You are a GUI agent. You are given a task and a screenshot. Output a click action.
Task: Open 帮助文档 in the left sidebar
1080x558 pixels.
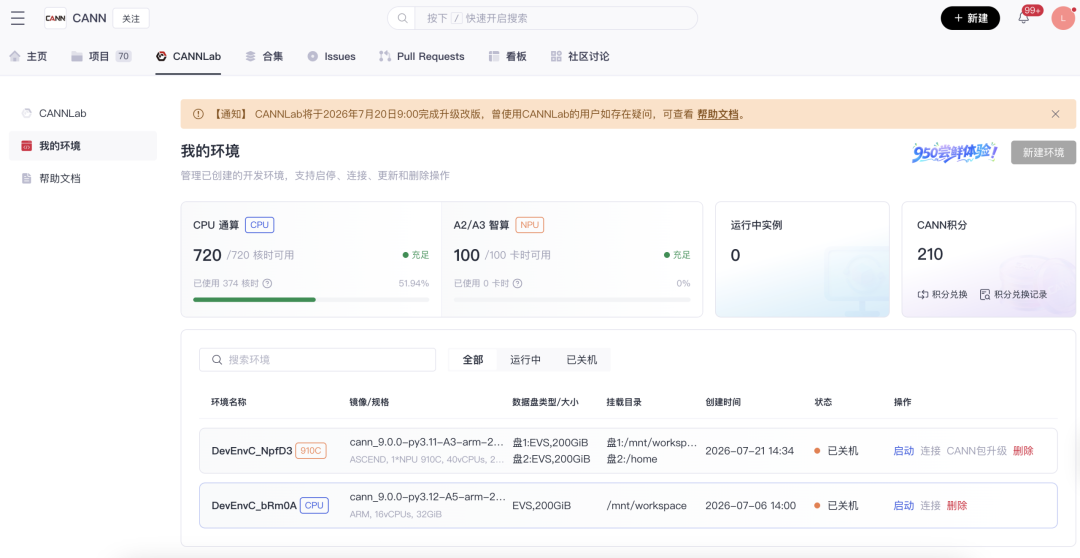click(x=83, y=178)
